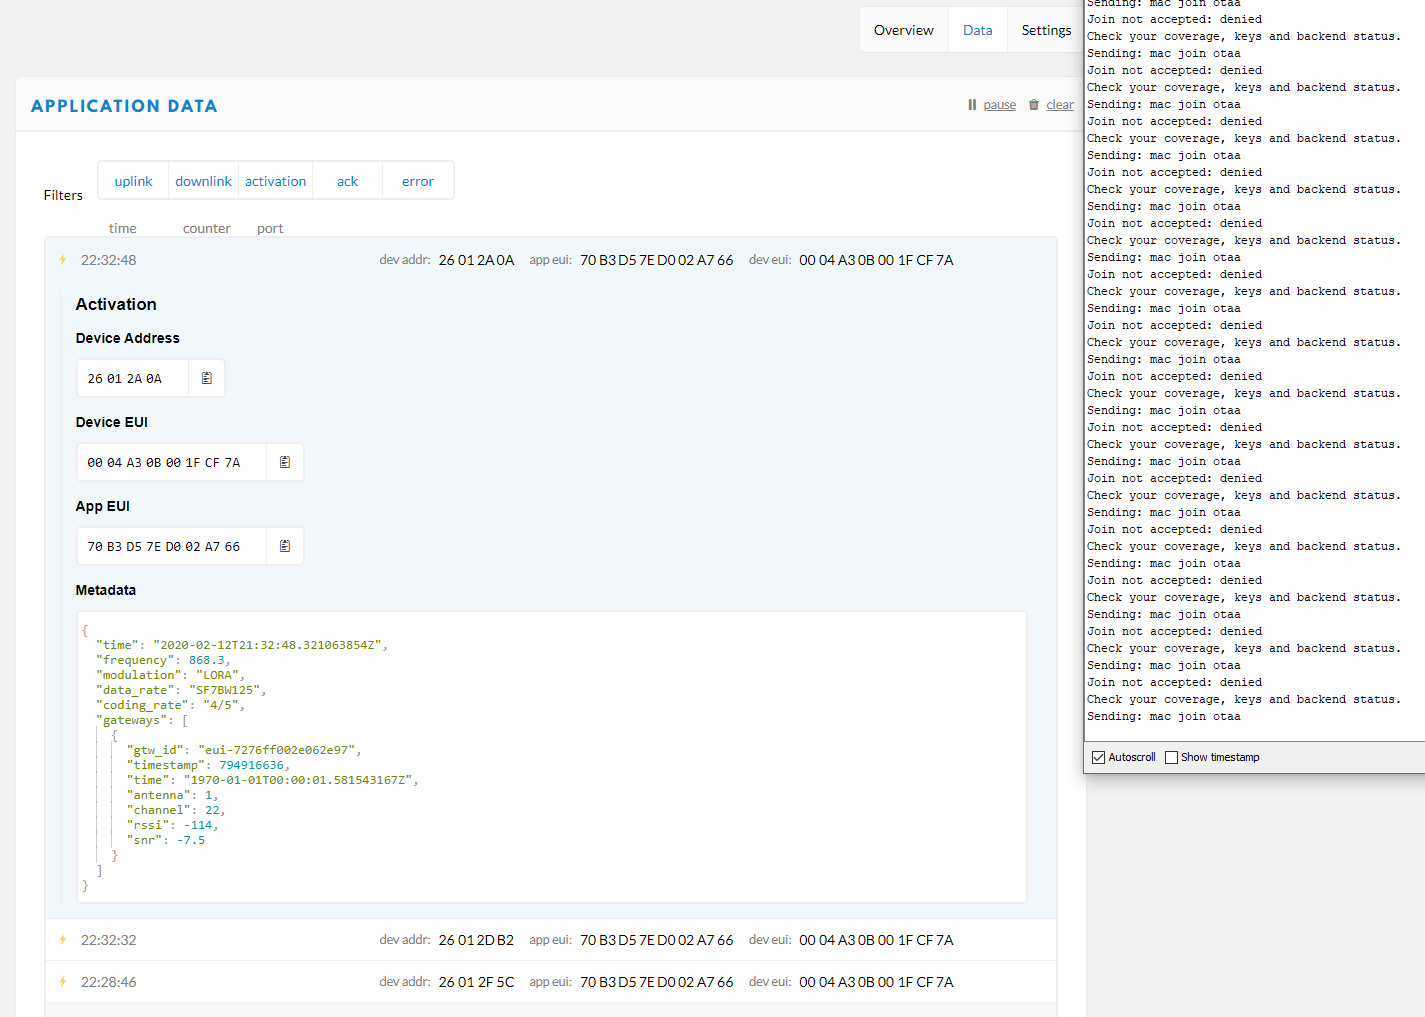Click lightning icon on the 22:28:46 entry

point(63,982)
